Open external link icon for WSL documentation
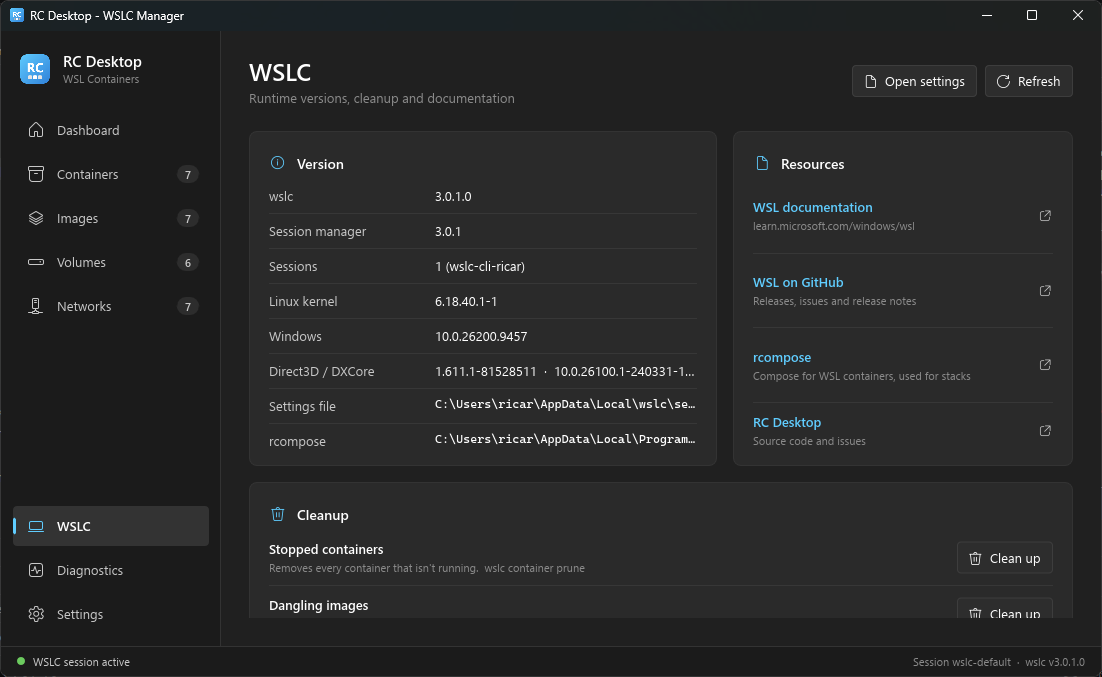The width and height of the screenshot is (1102, 677). 1045,216
